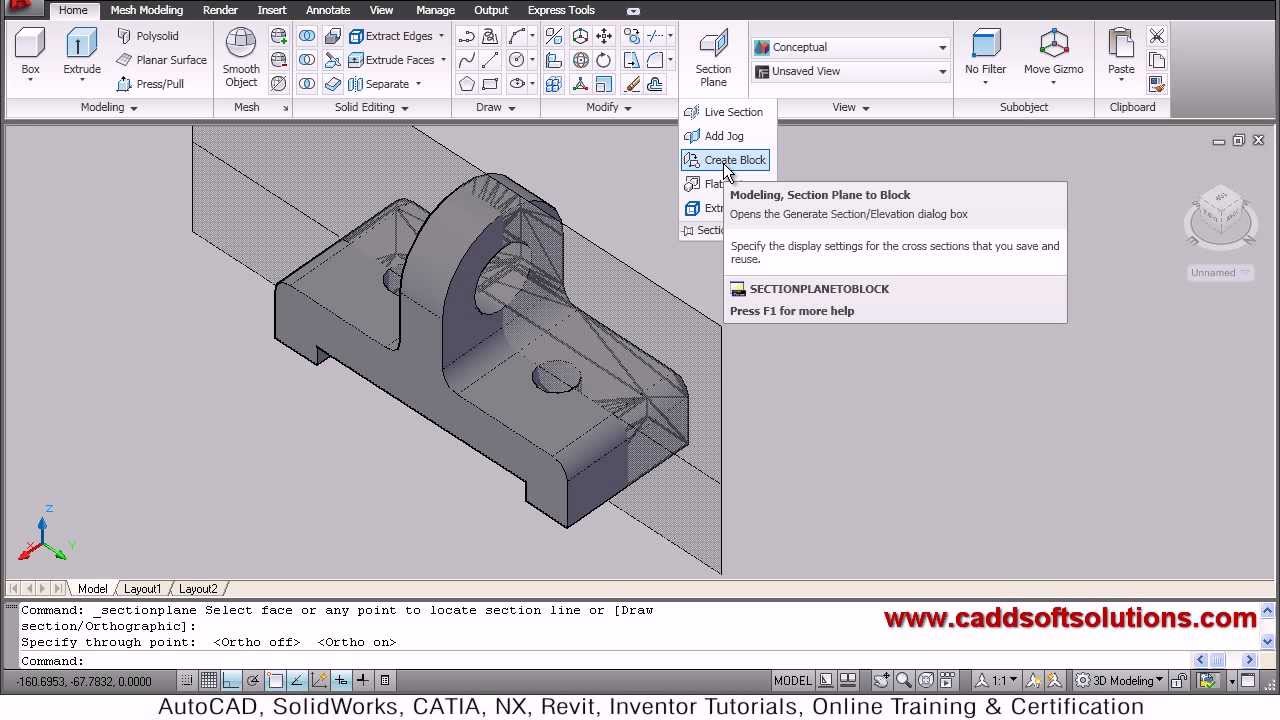Select Live Section from dropdown menu
This screenshot has height=720, width=1280.
coord(724,112)
